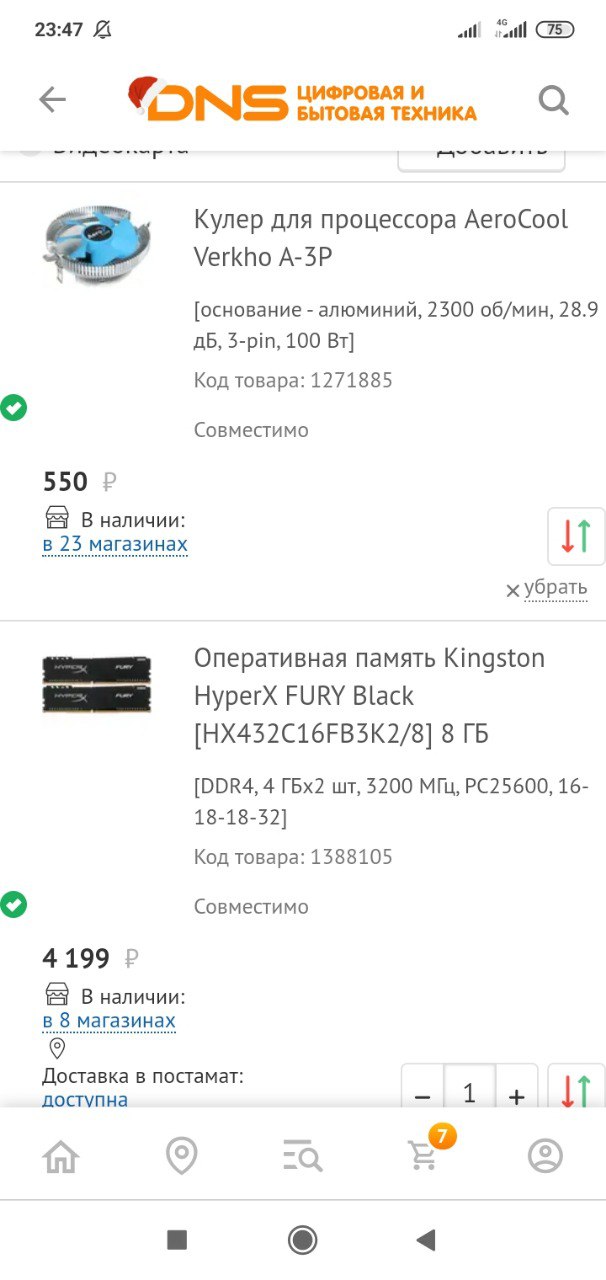This screenshot has width=606, height=1280.
Task: Open shopping cart with 7 items
Action: [x=424, y=1156]
